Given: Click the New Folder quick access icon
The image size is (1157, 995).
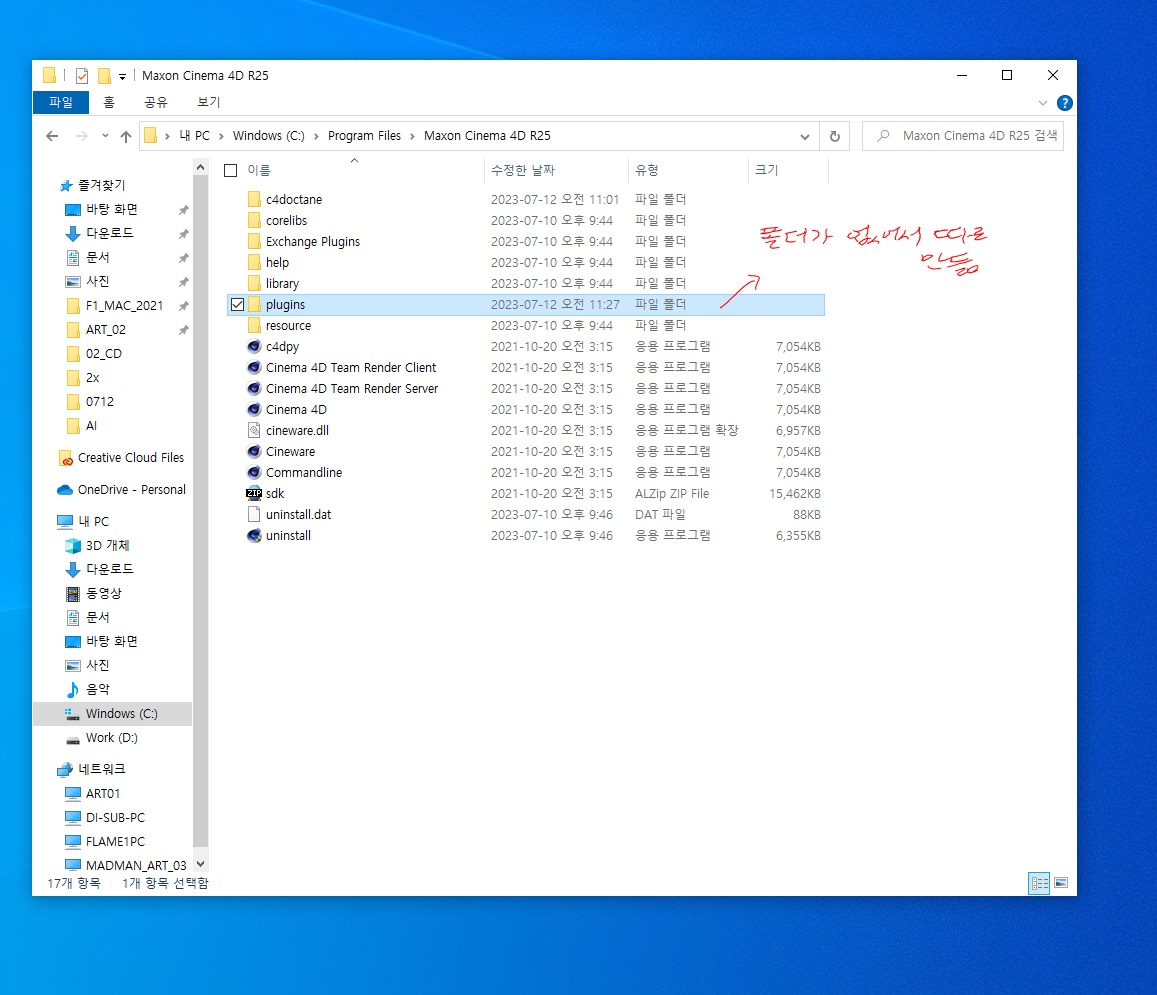Looking at the screenshot, I should pos(104,75).
